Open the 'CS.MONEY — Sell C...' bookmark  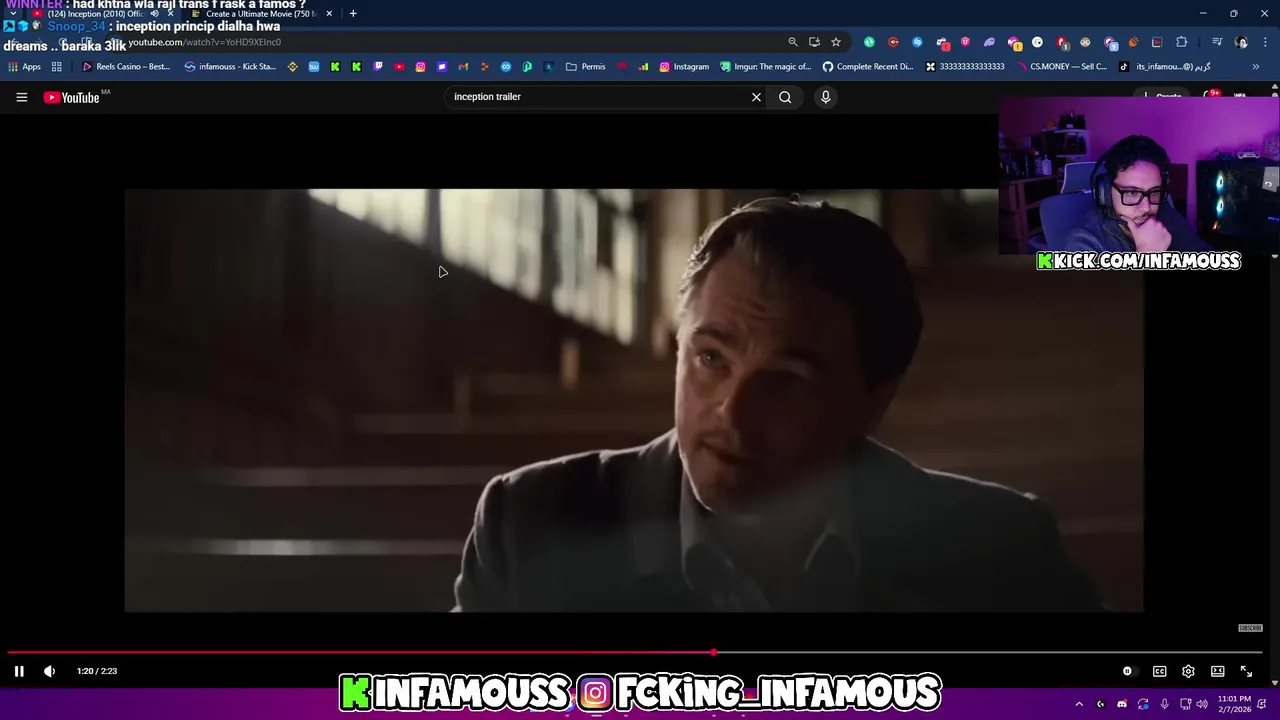[x=1063, y=67]
